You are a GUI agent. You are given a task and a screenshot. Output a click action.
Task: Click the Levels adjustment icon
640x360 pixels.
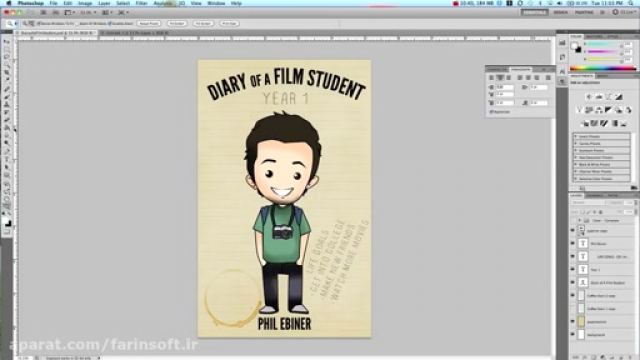click(x=599, y=97)
